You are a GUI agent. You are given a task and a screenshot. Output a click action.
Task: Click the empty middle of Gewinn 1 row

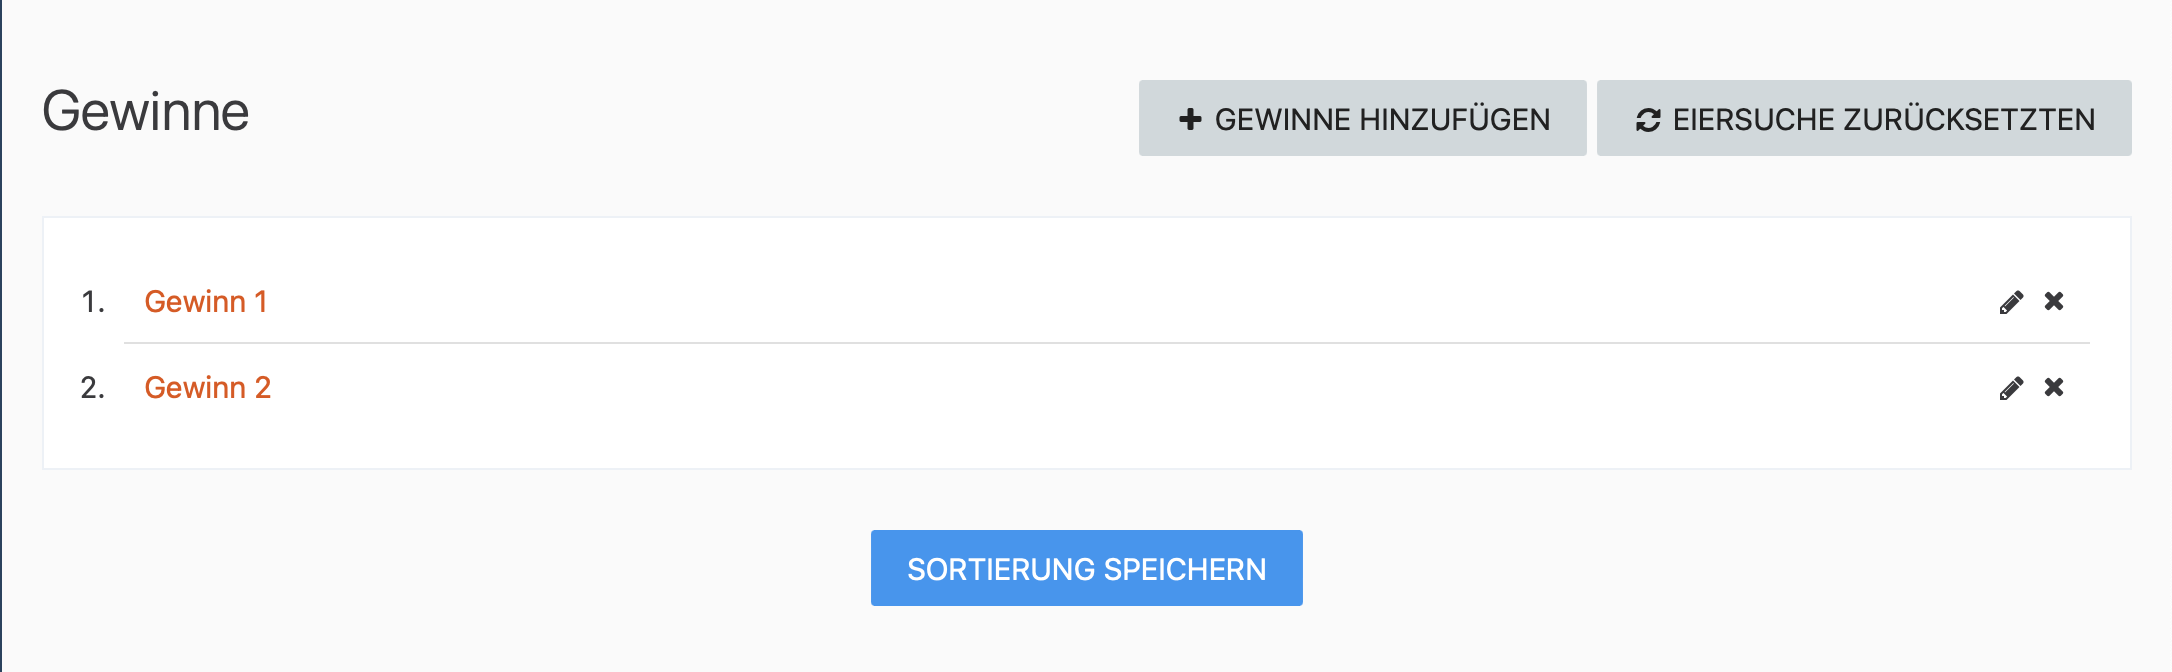coord(1100,301)
